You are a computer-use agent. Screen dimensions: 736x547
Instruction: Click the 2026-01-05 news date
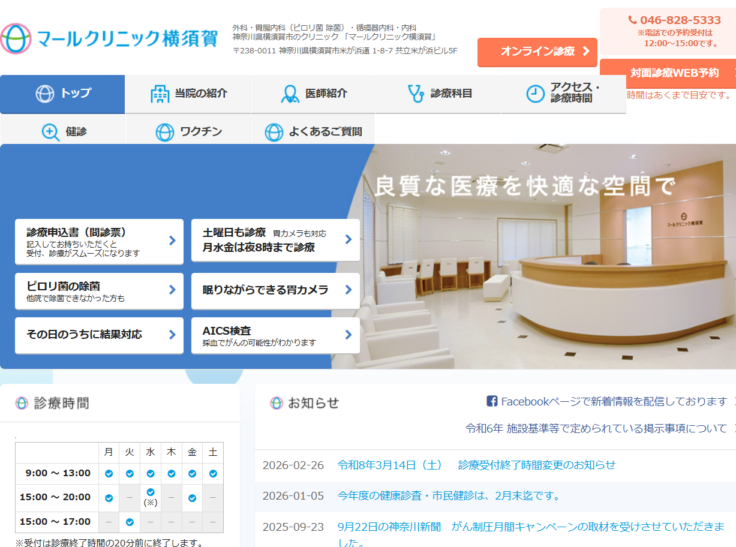[x=293, y=496]
